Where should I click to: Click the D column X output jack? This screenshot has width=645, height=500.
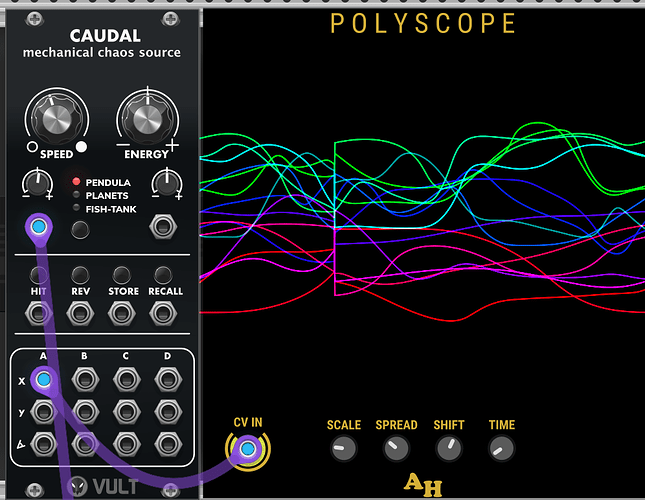(168, 380)
